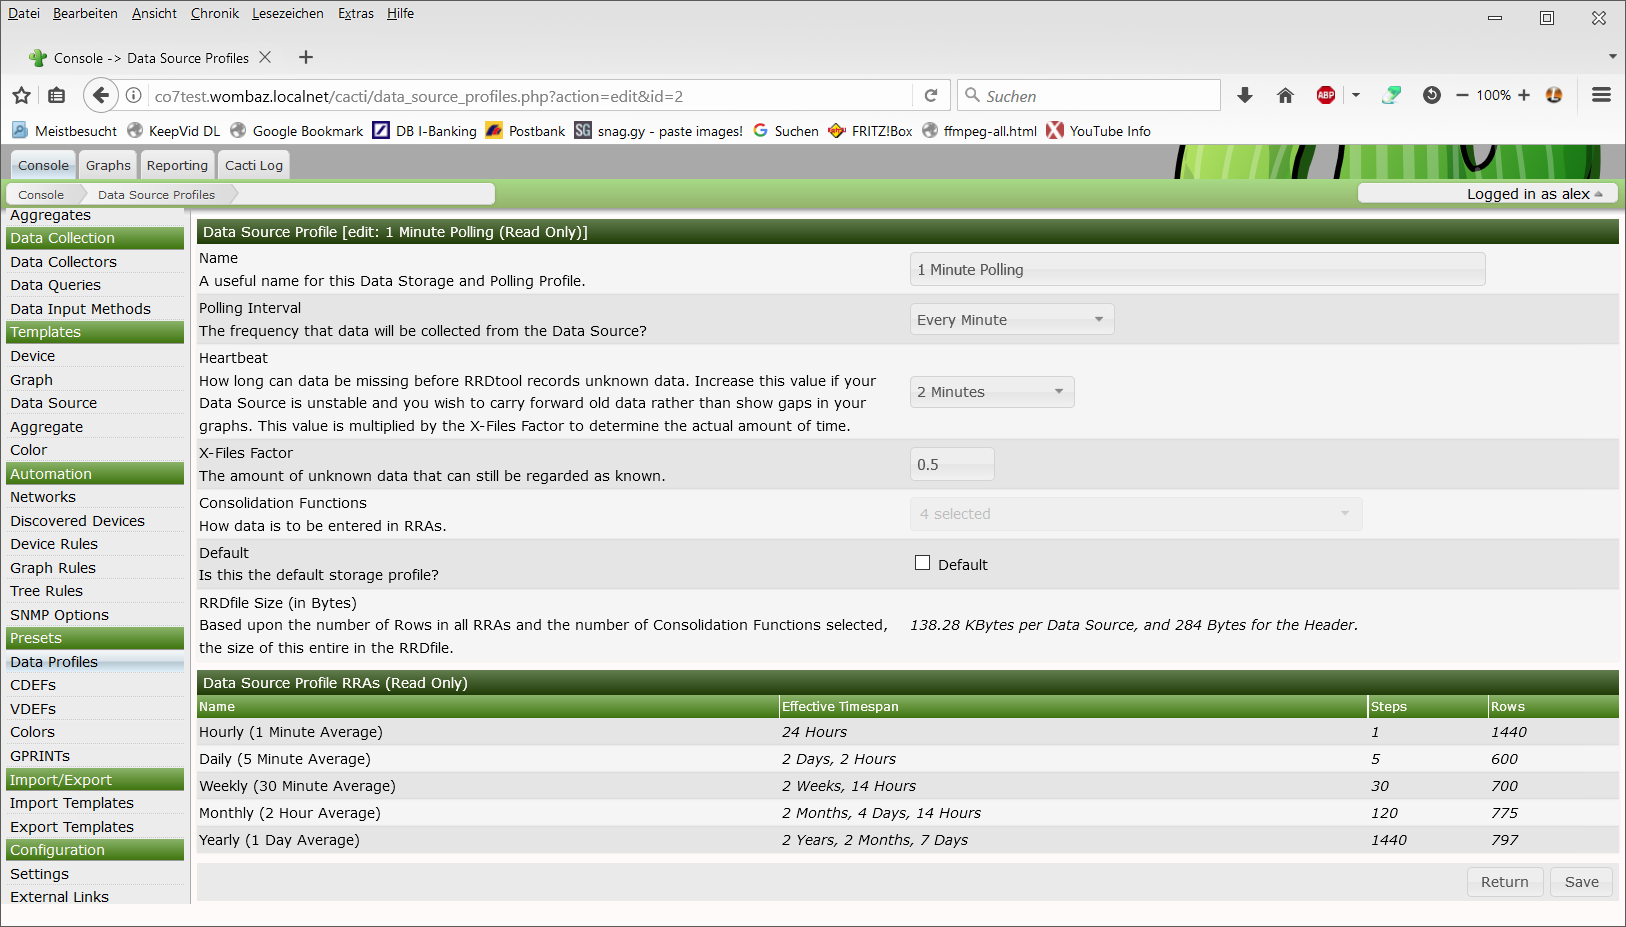Open the Bearbeiten menu

coord(85,13)
